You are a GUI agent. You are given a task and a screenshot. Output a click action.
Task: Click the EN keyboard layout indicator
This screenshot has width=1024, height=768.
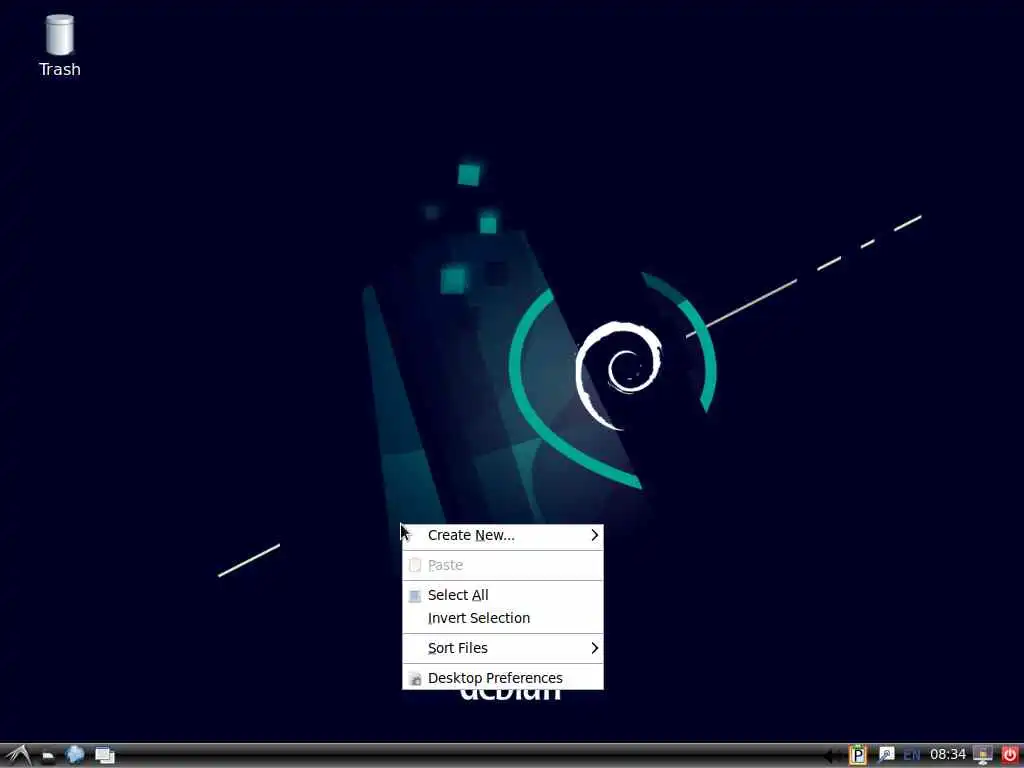[912, 756]
